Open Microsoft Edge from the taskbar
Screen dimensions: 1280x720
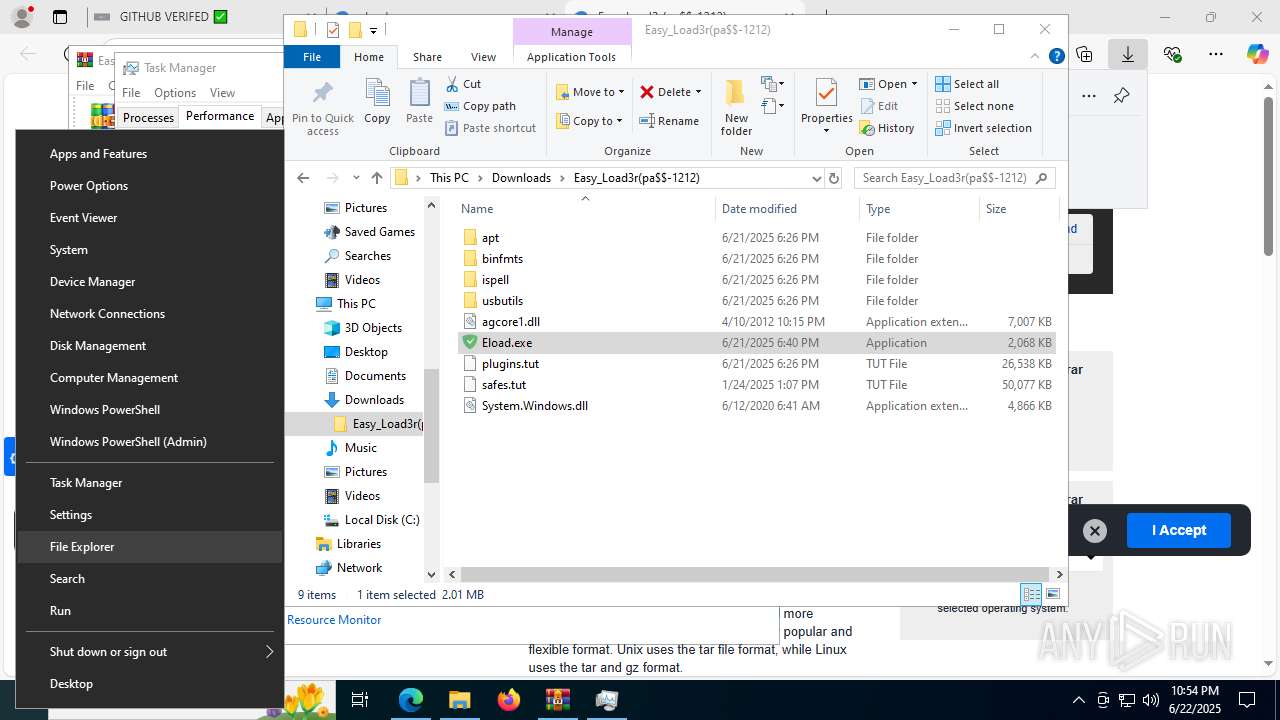pyautogui.click(x=411, y=700)
